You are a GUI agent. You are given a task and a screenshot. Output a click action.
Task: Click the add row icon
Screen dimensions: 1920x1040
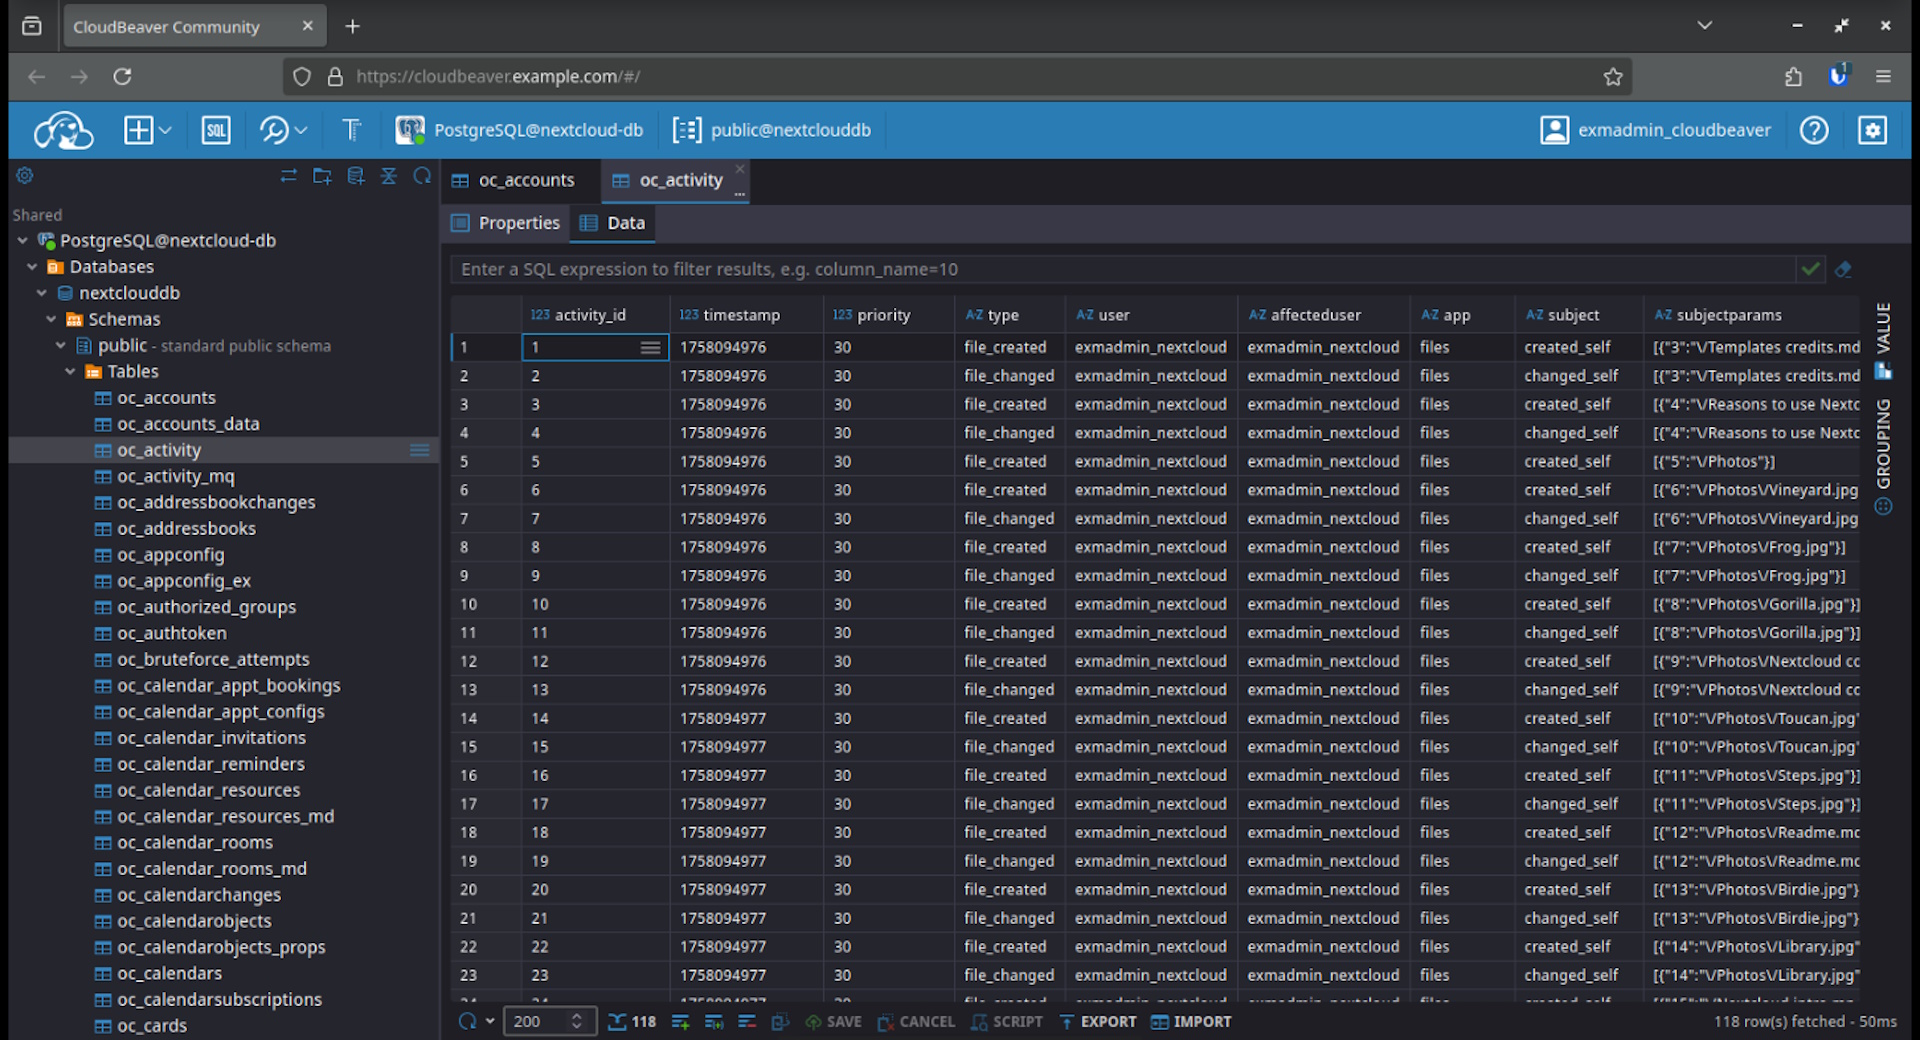point(681,1021)
